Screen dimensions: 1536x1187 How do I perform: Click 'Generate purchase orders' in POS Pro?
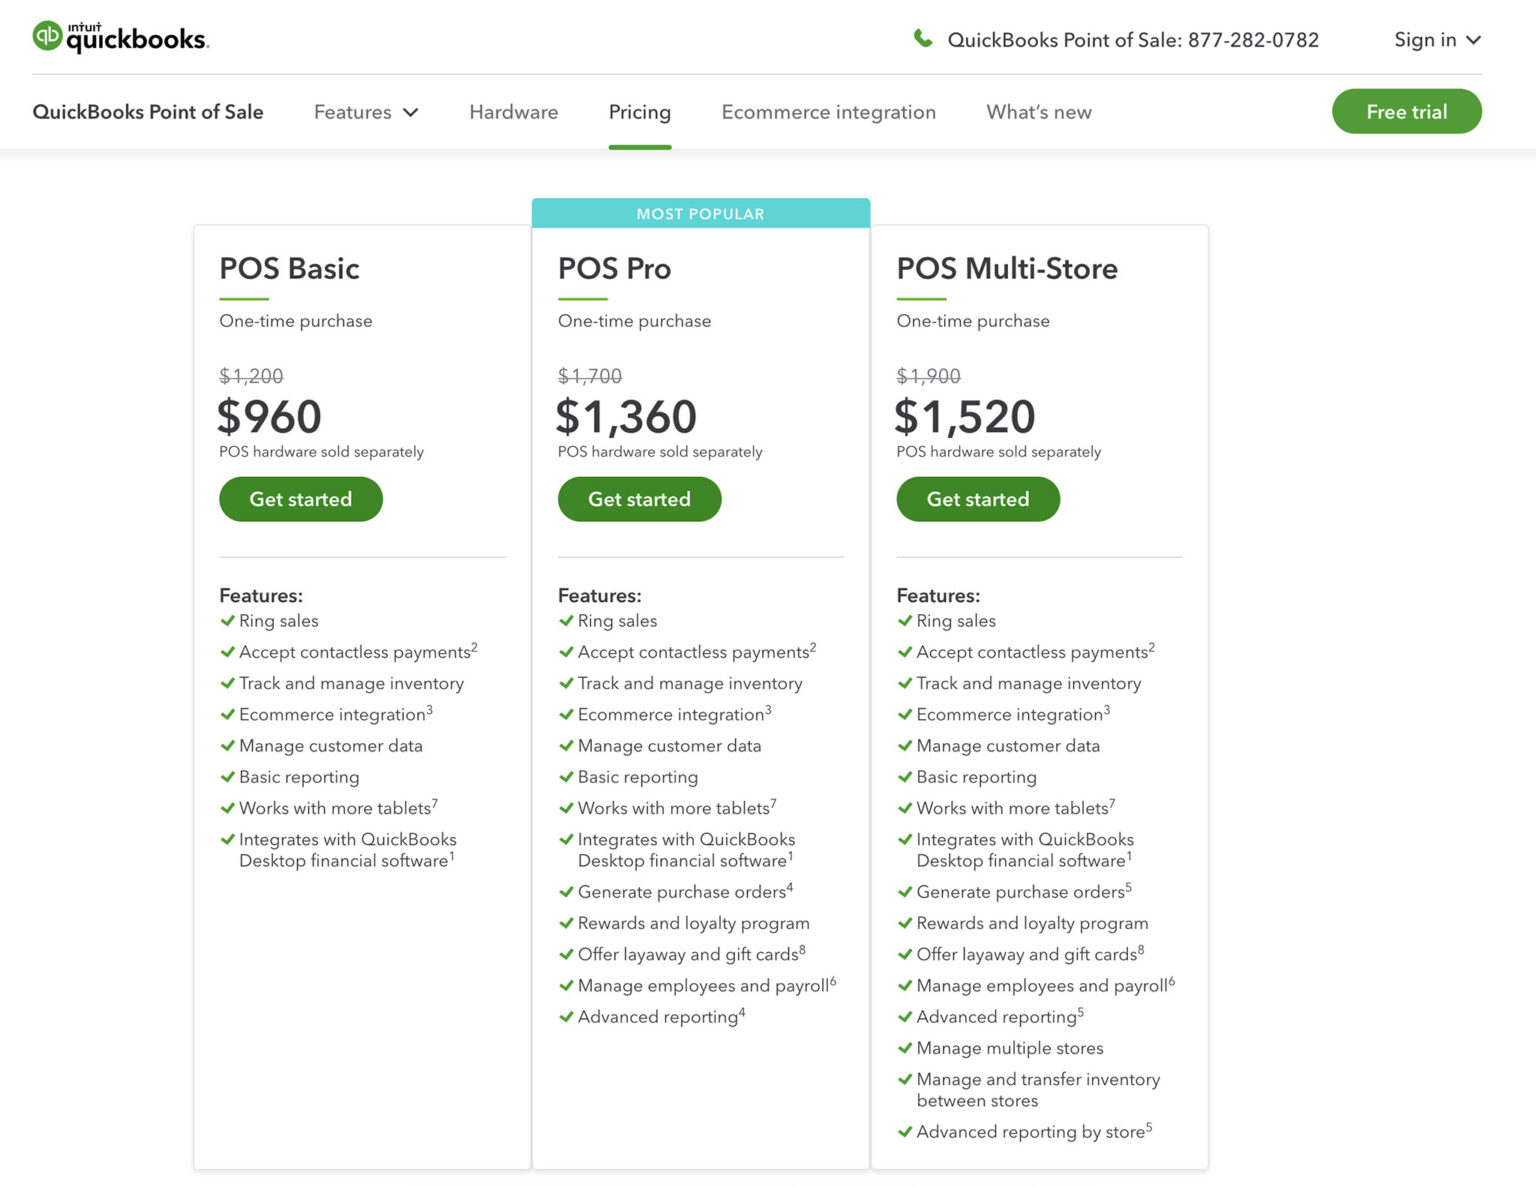[x=685, y=892]
